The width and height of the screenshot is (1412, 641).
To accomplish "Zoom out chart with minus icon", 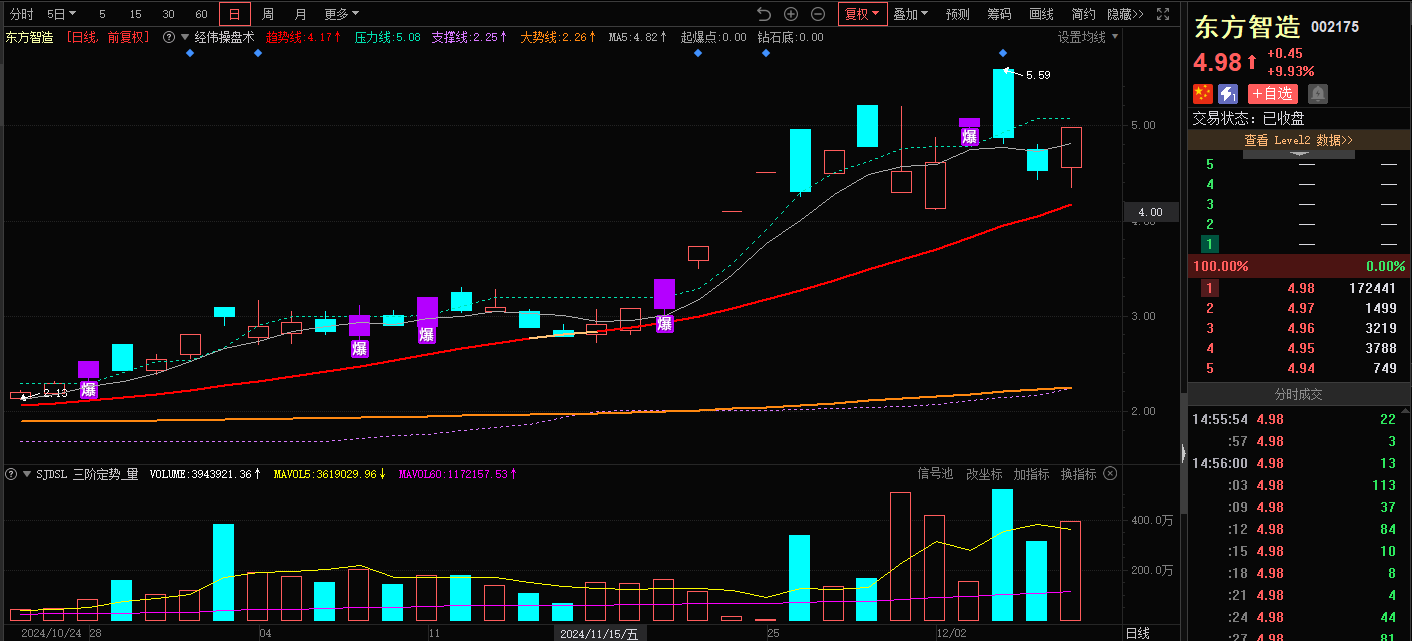I will click(818, 14).
